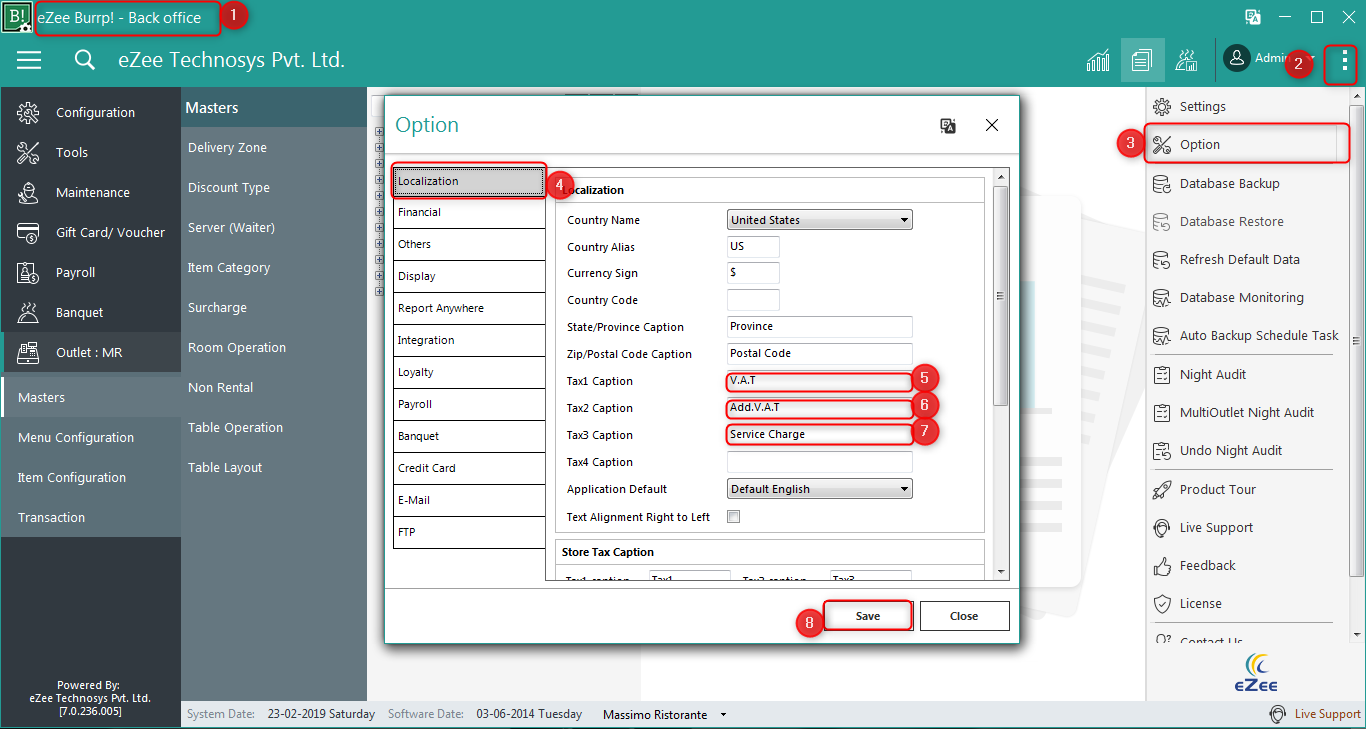Open the Application Default language dropdown

[x=820, y=489]
